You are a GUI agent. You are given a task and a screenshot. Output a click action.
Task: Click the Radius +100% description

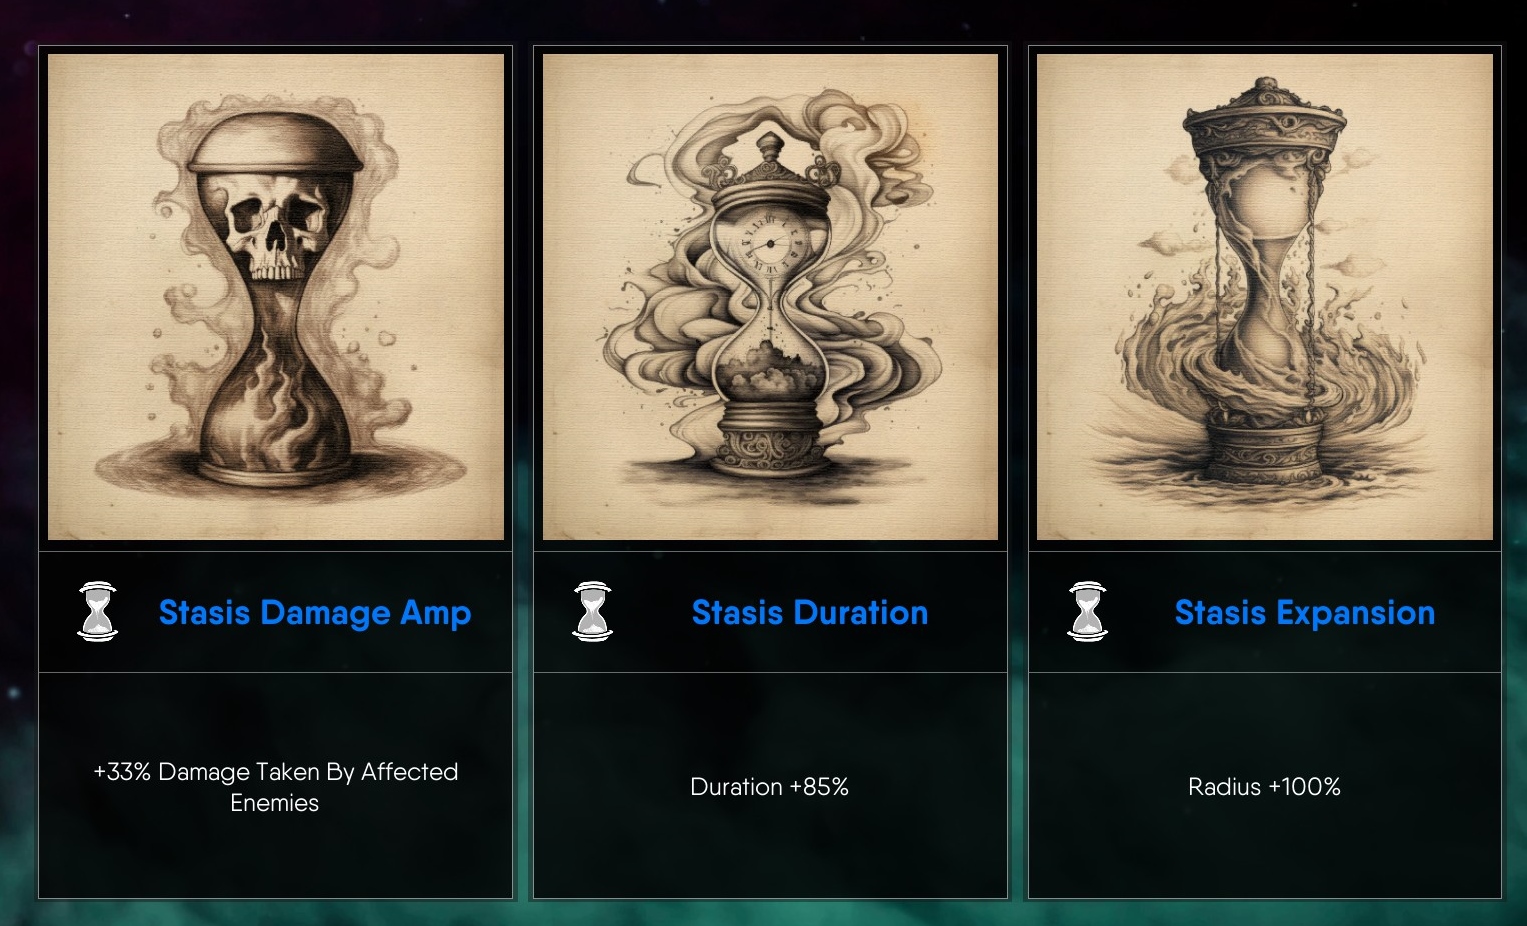click(1264, 787)
